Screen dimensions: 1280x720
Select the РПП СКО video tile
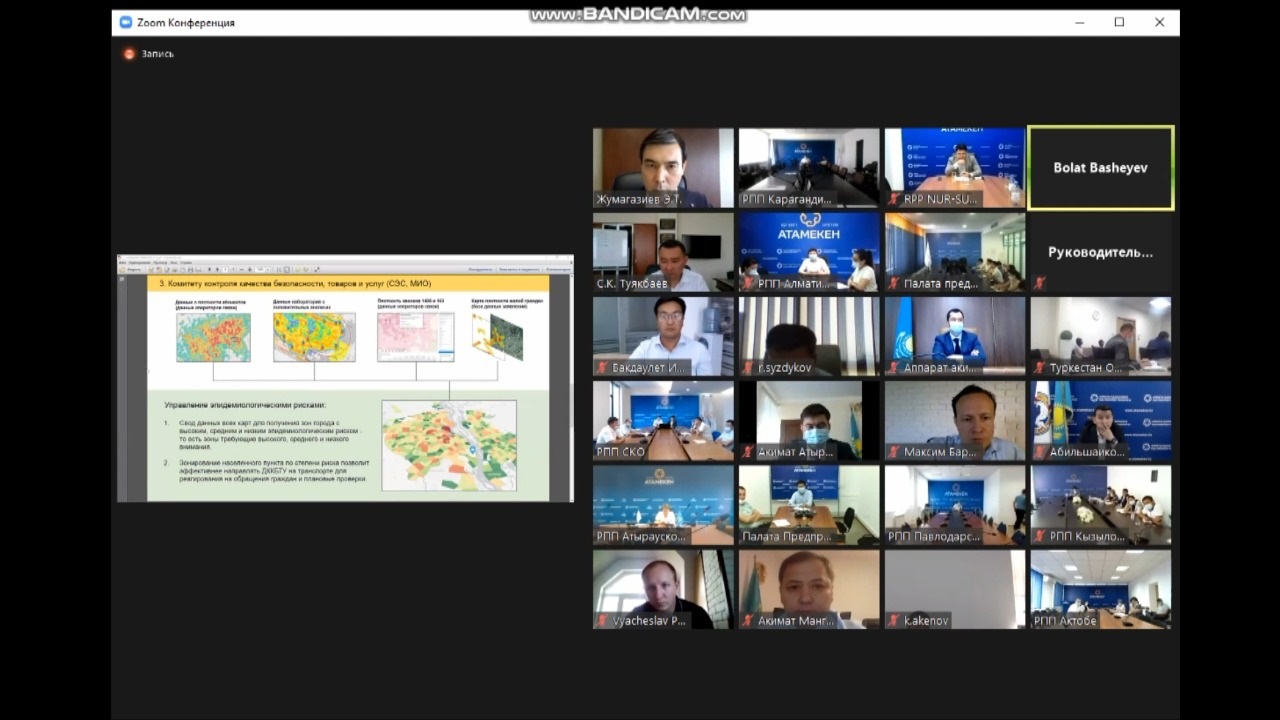click(662, 415)
